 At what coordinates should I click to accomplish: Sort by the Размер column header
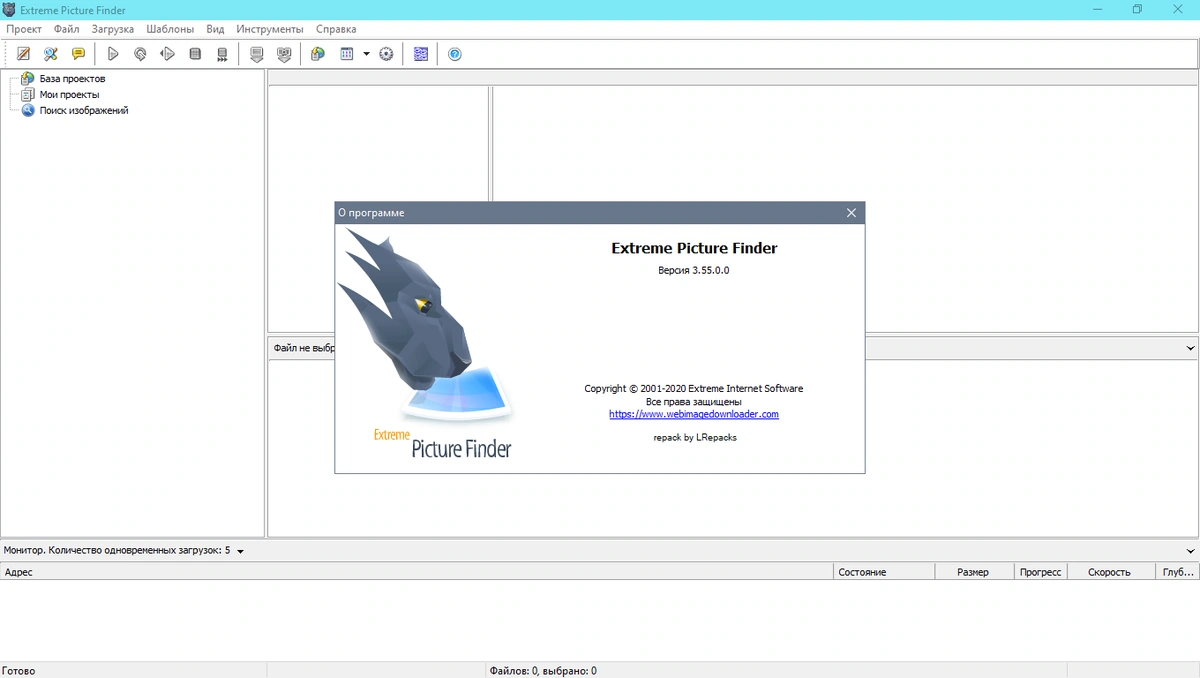click(974, 572)
